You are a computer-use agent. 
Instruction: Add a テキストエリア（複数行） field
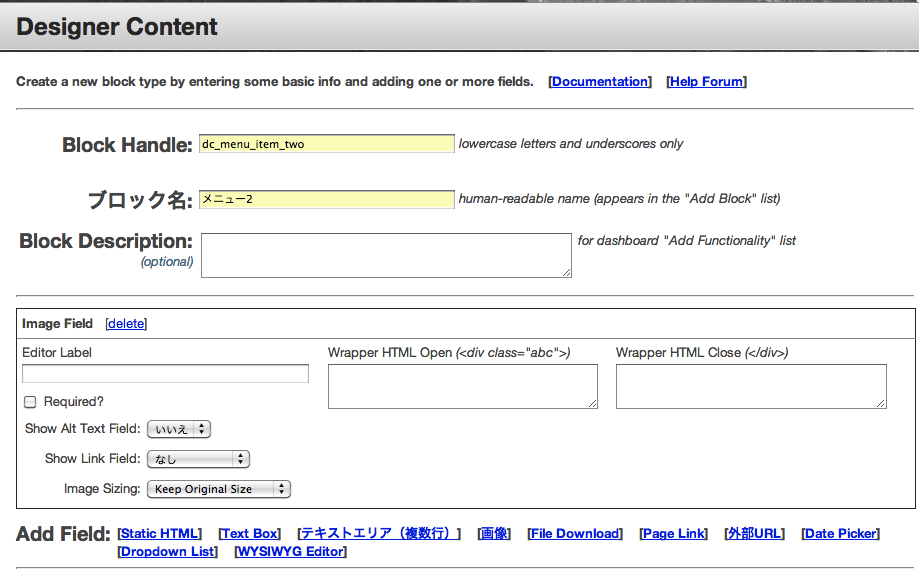(379, 533)
